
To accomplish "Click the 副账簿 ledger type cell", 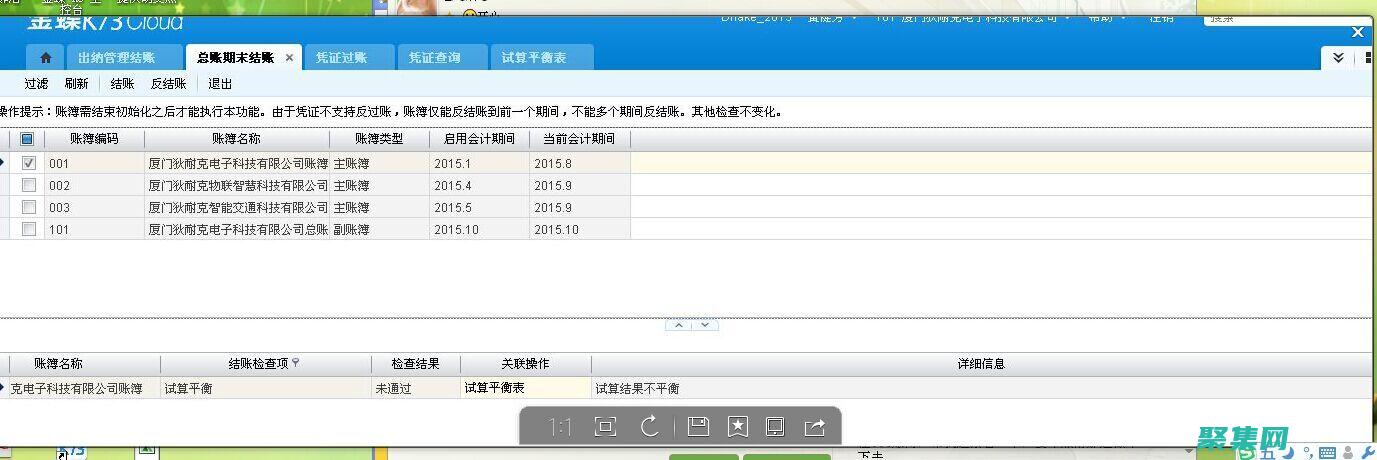I will click(x=380, y=229).
